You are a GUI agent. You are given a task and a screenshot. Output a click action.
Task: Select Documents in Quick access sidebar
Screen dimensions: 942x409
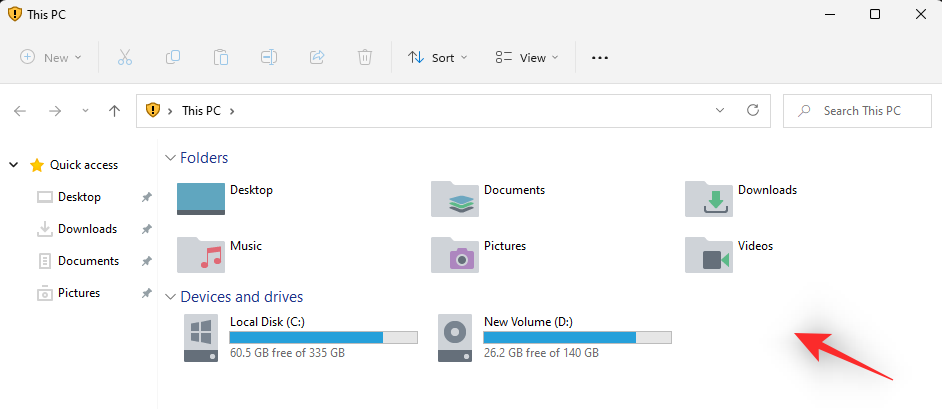pyautogui.click(x=88, y=261)
